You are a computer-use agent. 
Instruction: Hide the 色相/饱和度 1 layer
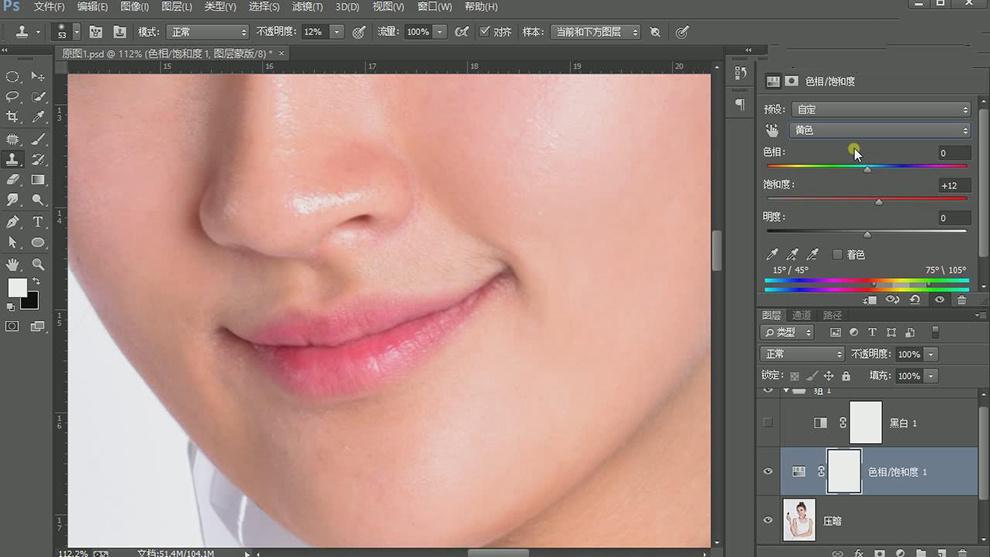click(768, 471)
